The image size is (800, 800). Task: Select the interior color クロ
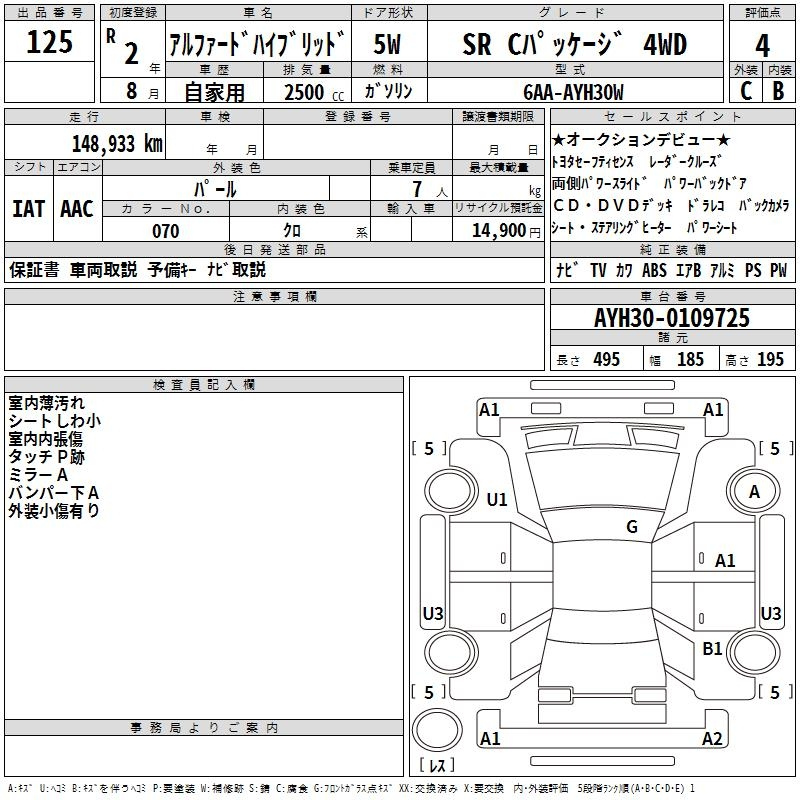click(x=292, y=231)
